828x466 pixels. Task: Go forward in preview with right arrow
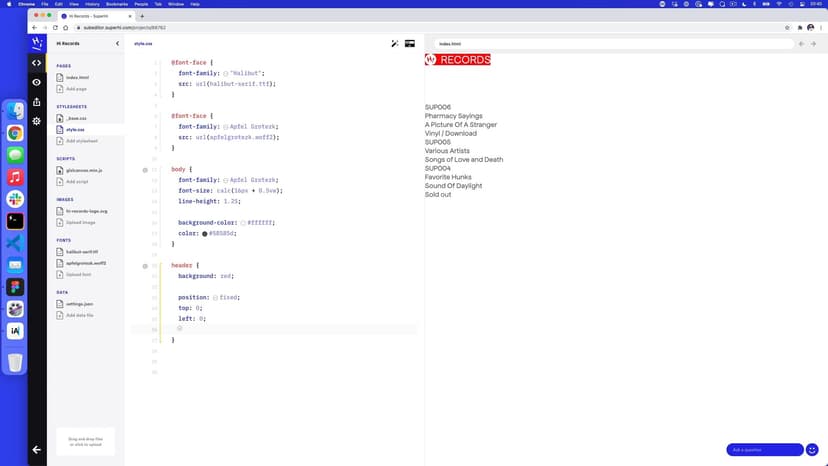point(814,44)
